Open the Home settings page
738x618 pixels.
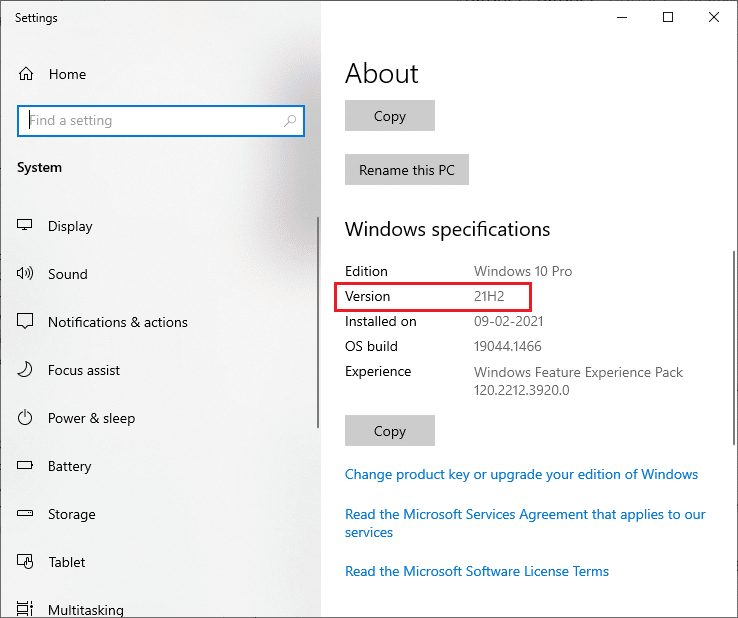(x=67, y=74)
